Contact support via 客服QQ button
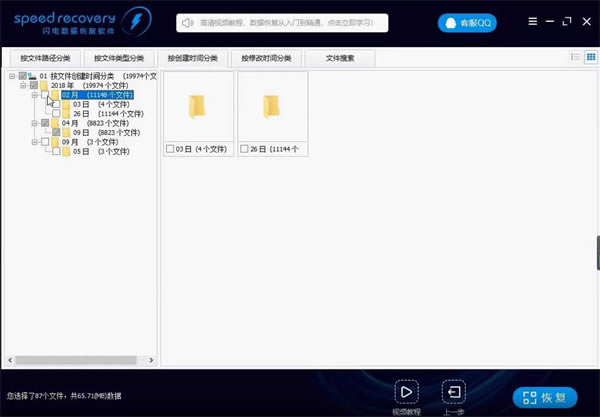 (468, 23)
